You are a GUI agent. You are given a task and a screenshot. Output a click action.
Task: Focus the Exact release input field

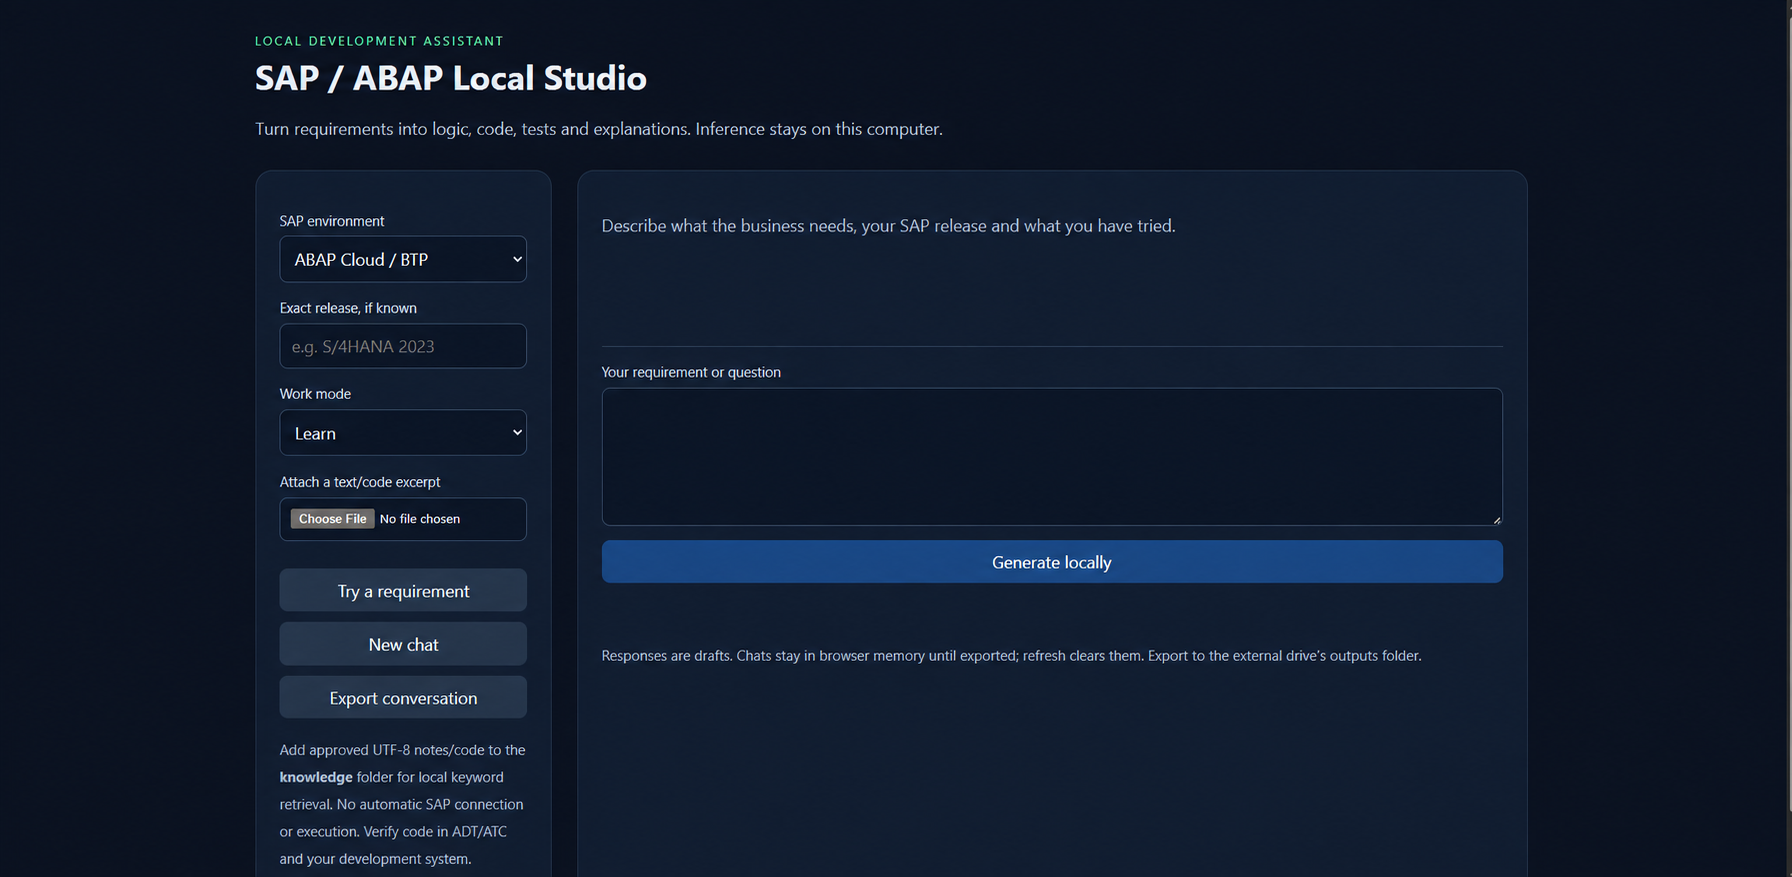point(403,346)
